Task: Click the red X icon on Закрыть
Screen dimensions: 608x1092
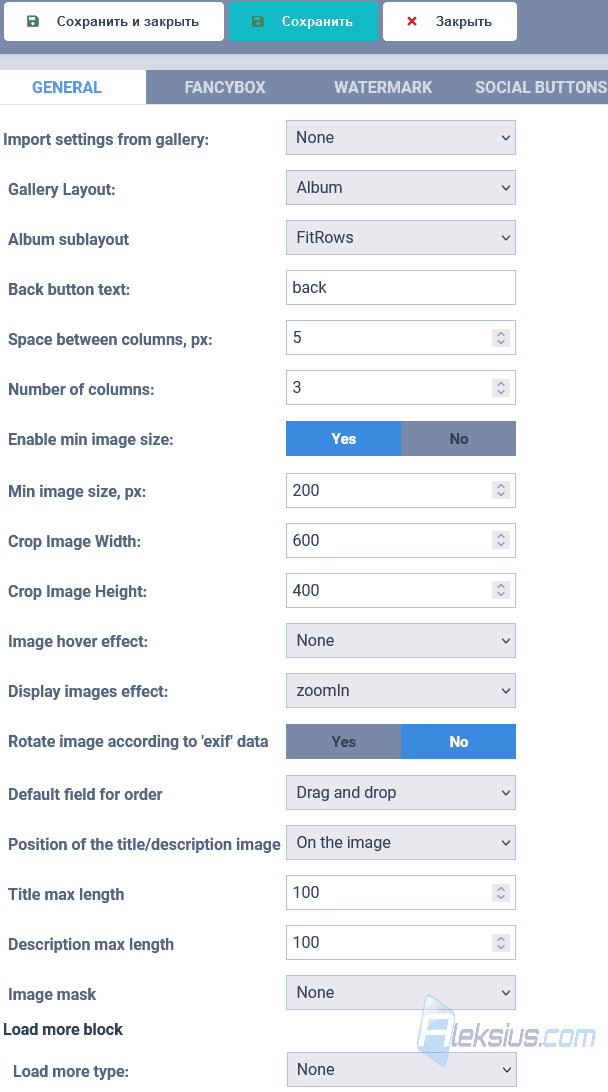Action: (x=412, y=22)
